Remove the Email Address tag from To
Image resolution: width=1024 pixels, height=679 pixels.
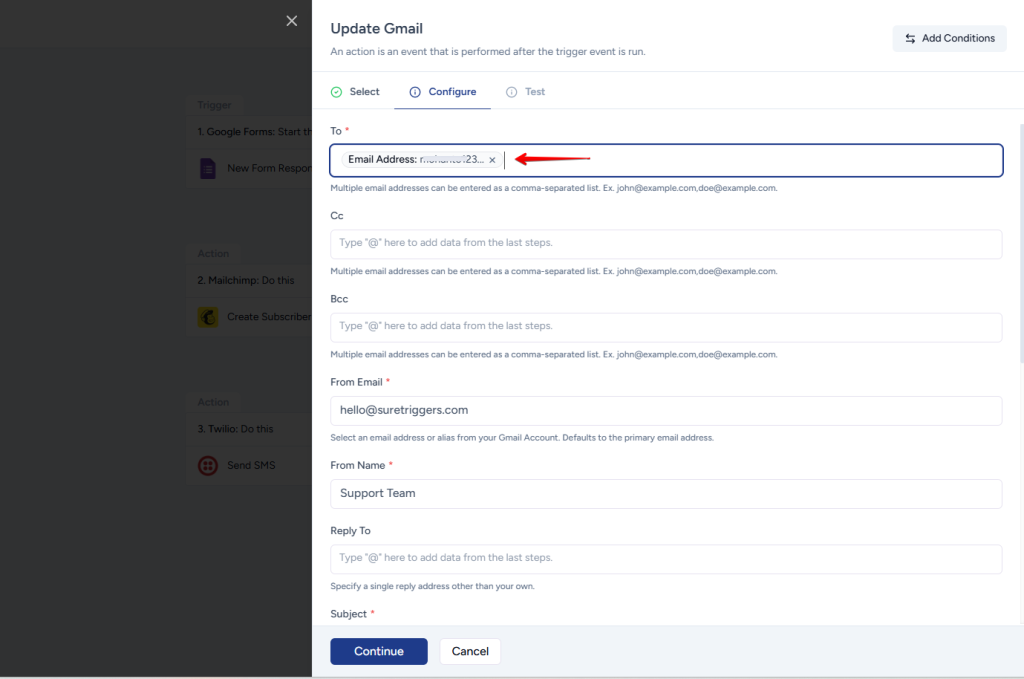click(492, 160)
